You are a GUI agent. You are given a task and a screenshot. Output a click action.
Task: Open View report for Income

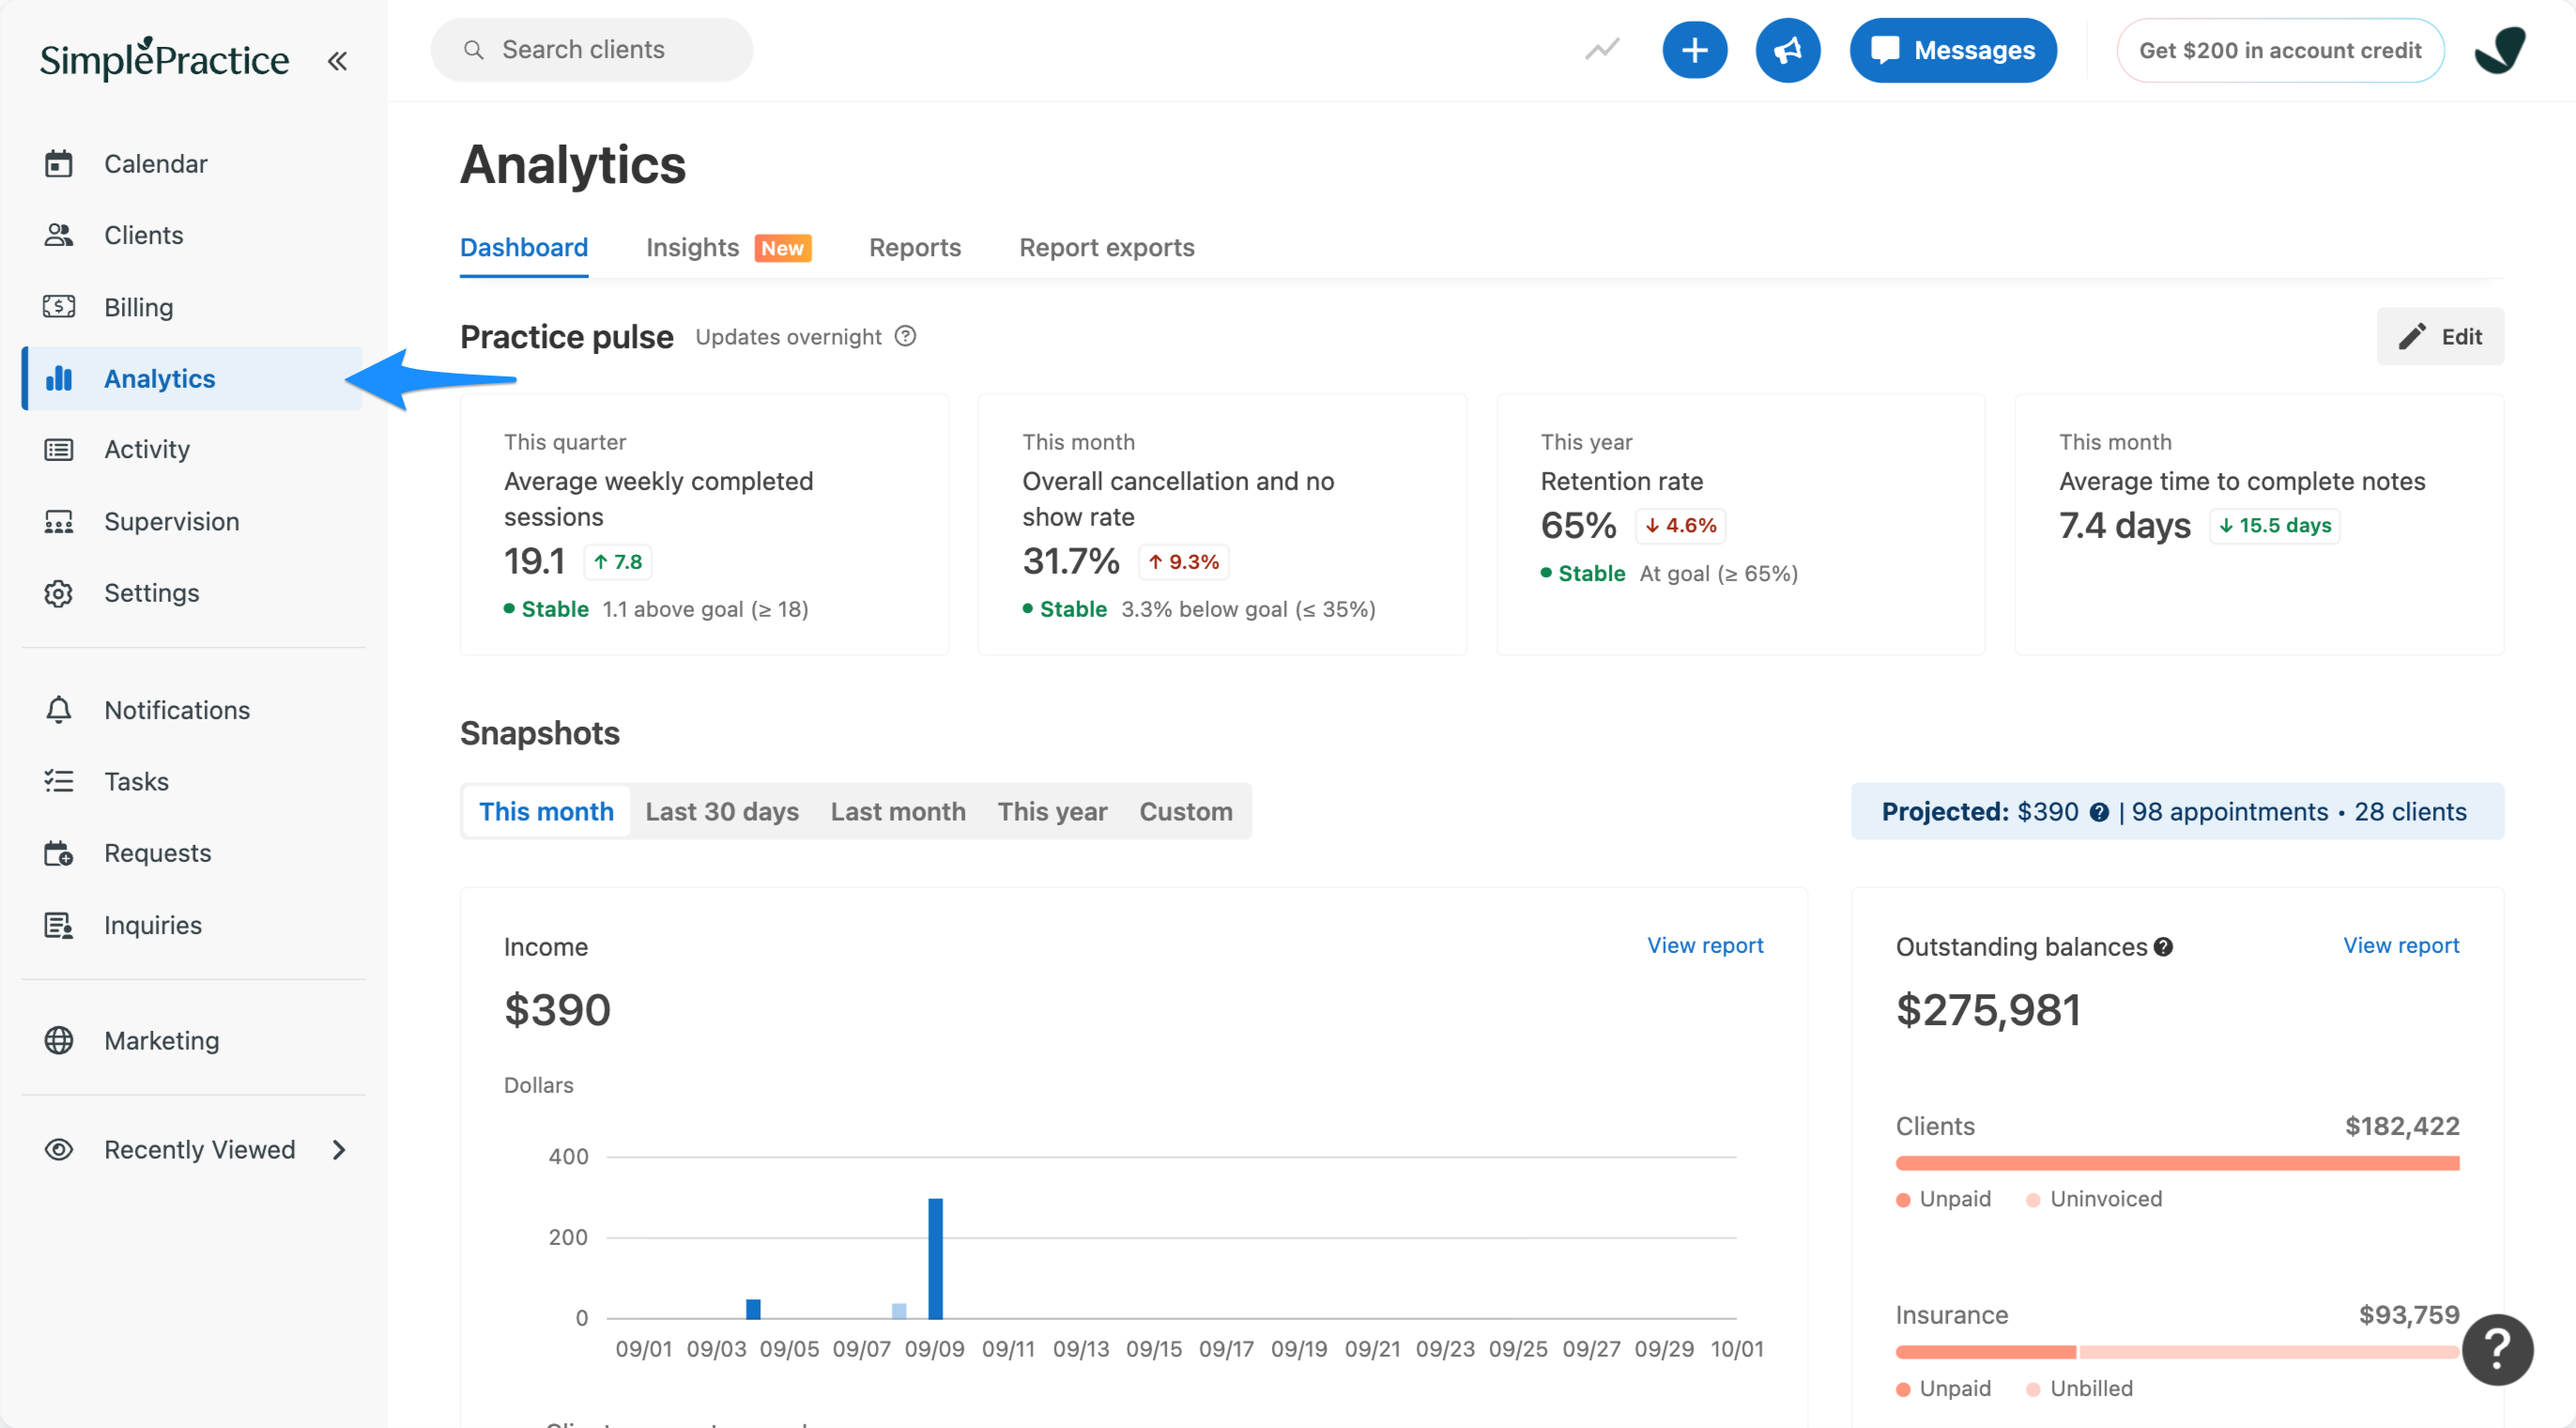pyautogui.click(x=1704, y=945)
